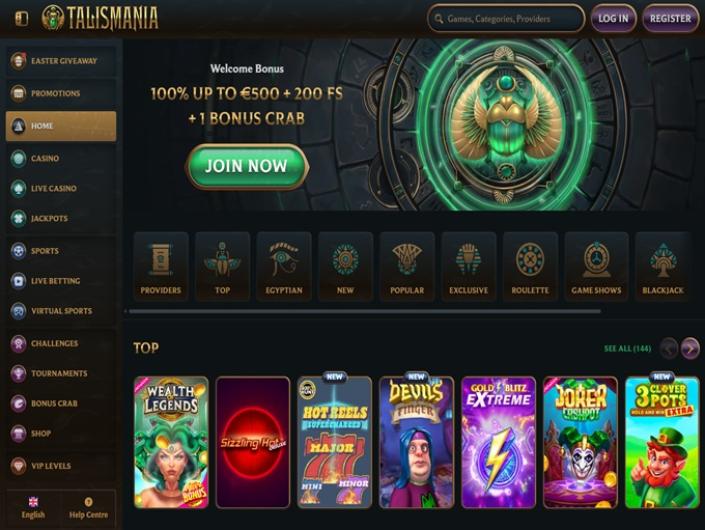
Task: Show next Top games with right arrow
Action: [690, 348]
